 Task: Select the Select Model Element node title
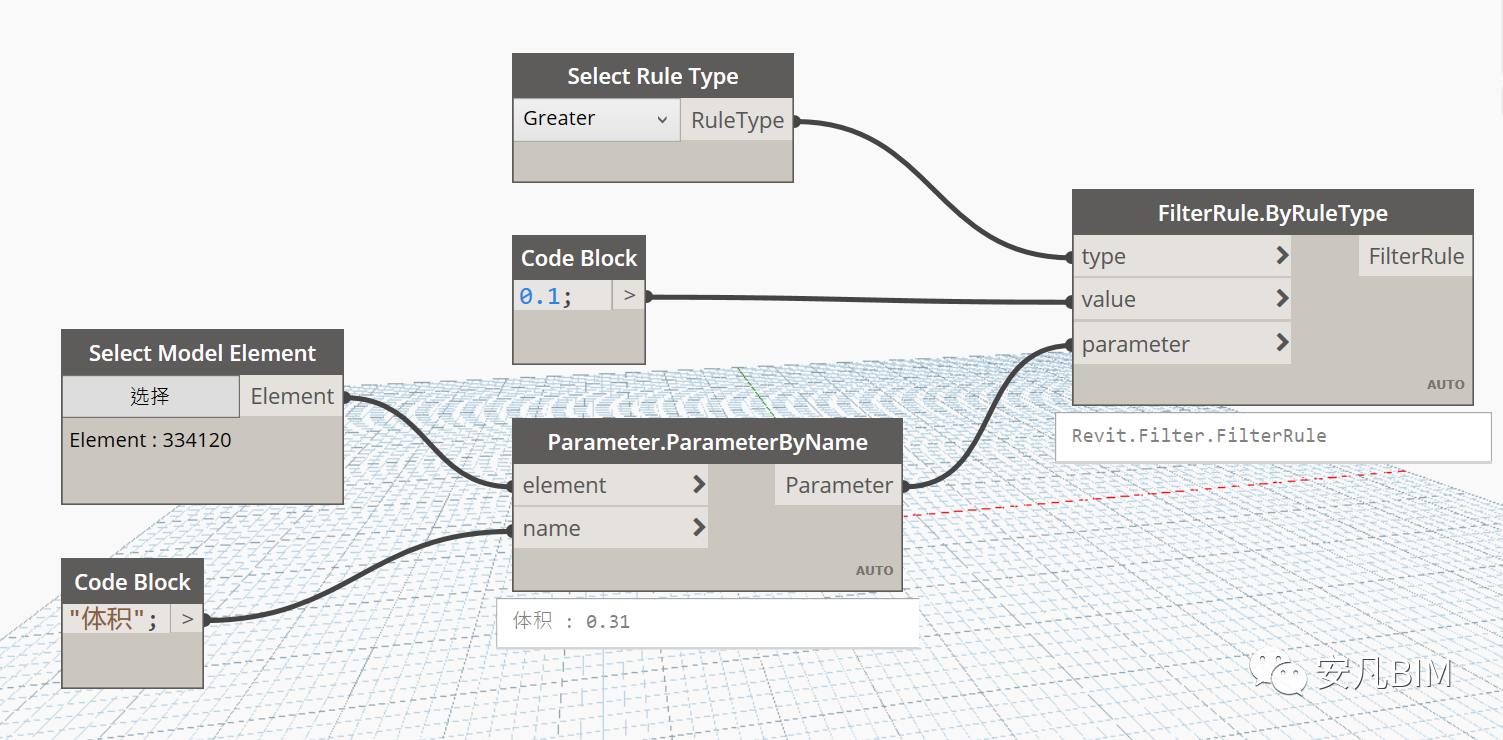coord(202,353)
